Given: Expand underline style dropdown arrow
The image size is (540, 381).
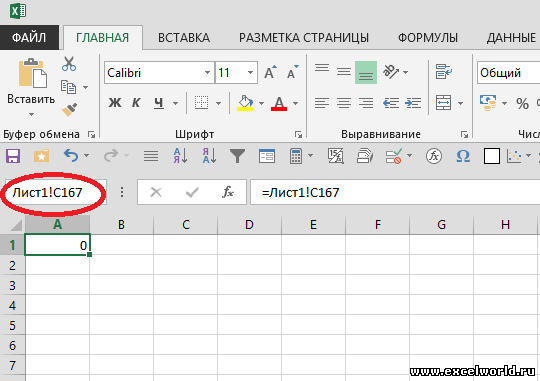Looking at the screenshot, I should tap(175, 103).
